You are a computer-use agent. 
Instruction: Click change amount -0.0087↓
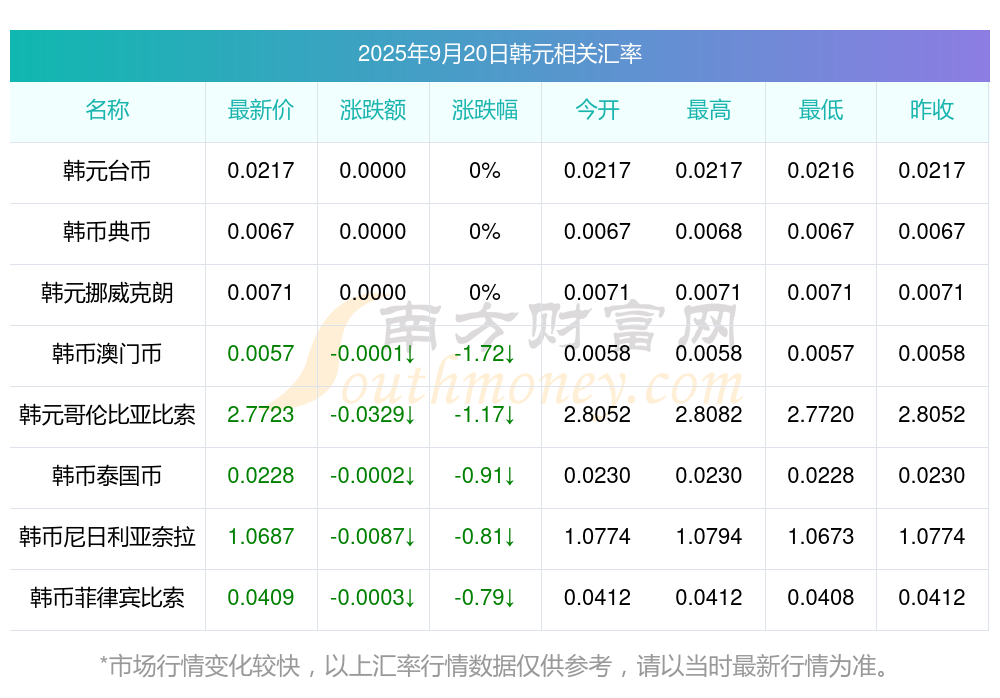click(x=373, y=537)
